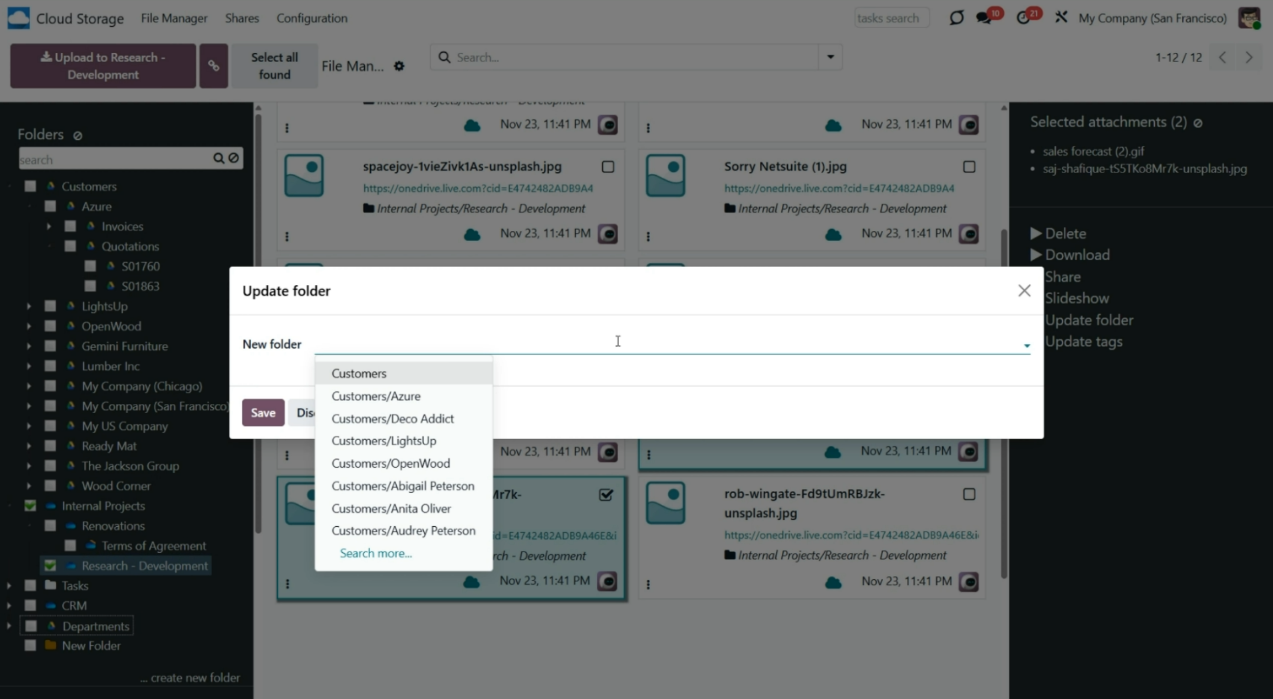The width and height of the screenshot is (1273, 699).
Task: Click the tasks search input field
Action: [x=891, y=18]
